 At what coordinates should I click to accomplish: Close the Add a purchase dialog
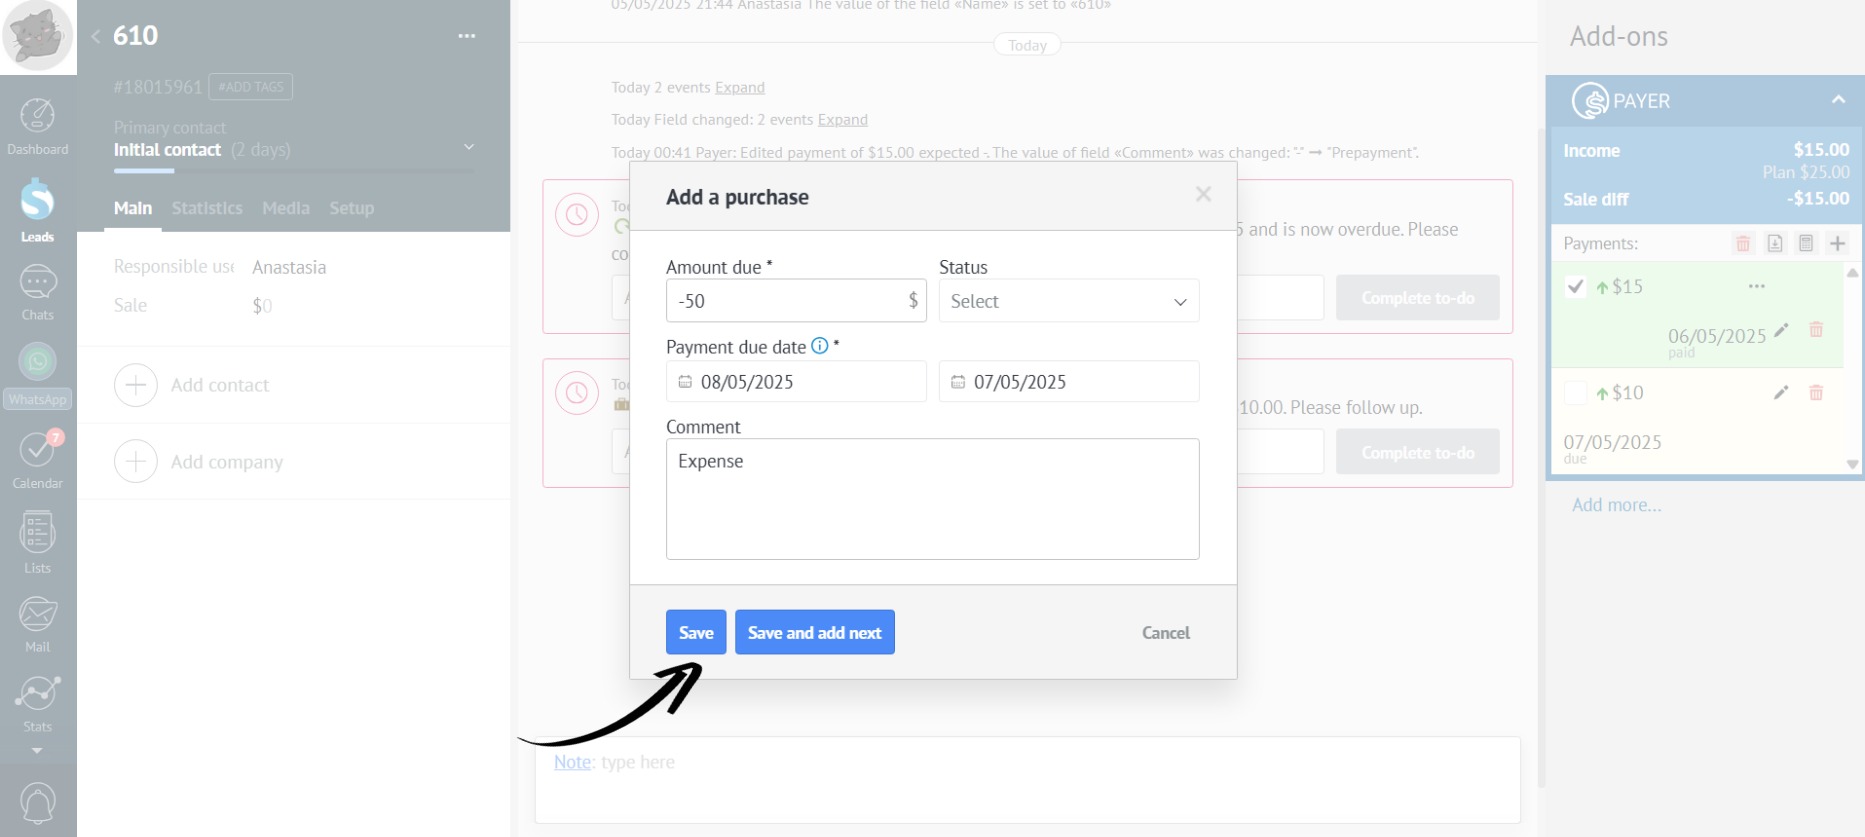pos(1203,195)
